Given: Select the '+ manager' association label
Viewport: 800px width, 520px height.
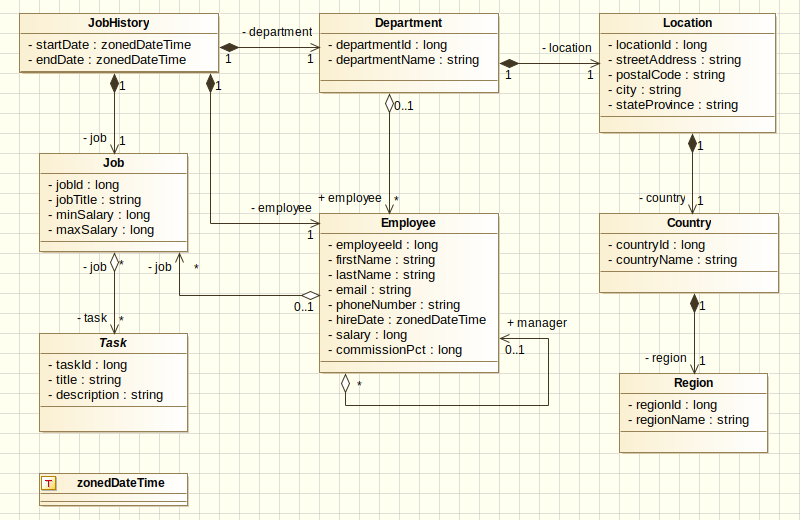Looking at the screenshot, I should tap(537, 323).
